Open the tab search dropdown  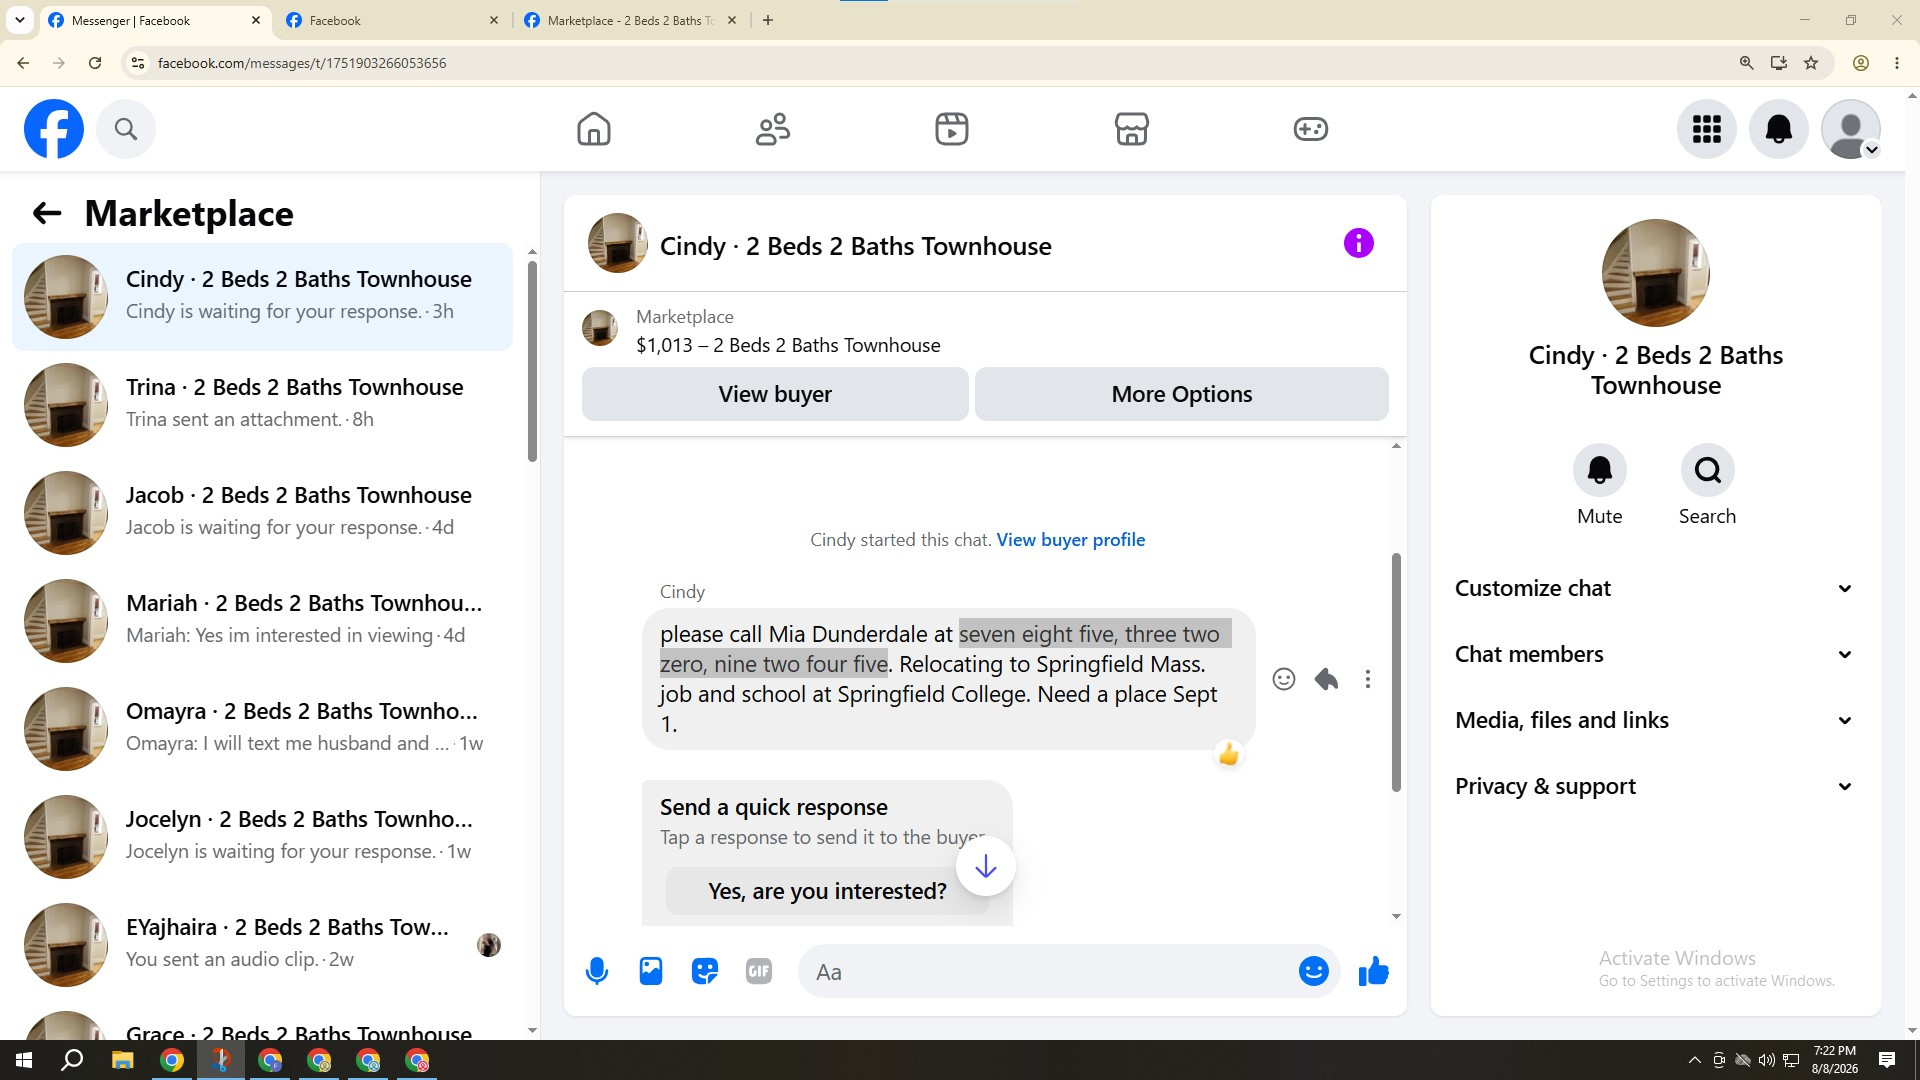pyautogui.click(x=19, y=20)
